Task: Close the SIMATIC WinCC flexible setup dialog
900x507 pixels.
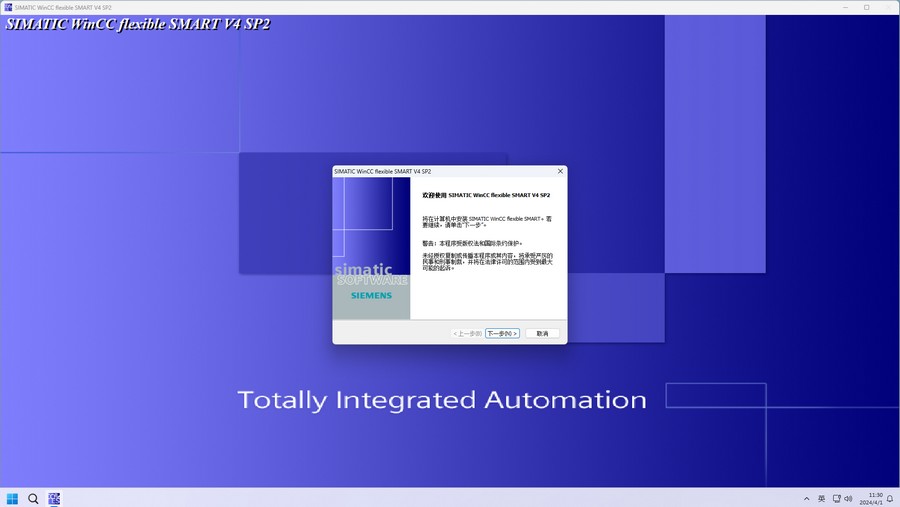Action: coord(560,171)
